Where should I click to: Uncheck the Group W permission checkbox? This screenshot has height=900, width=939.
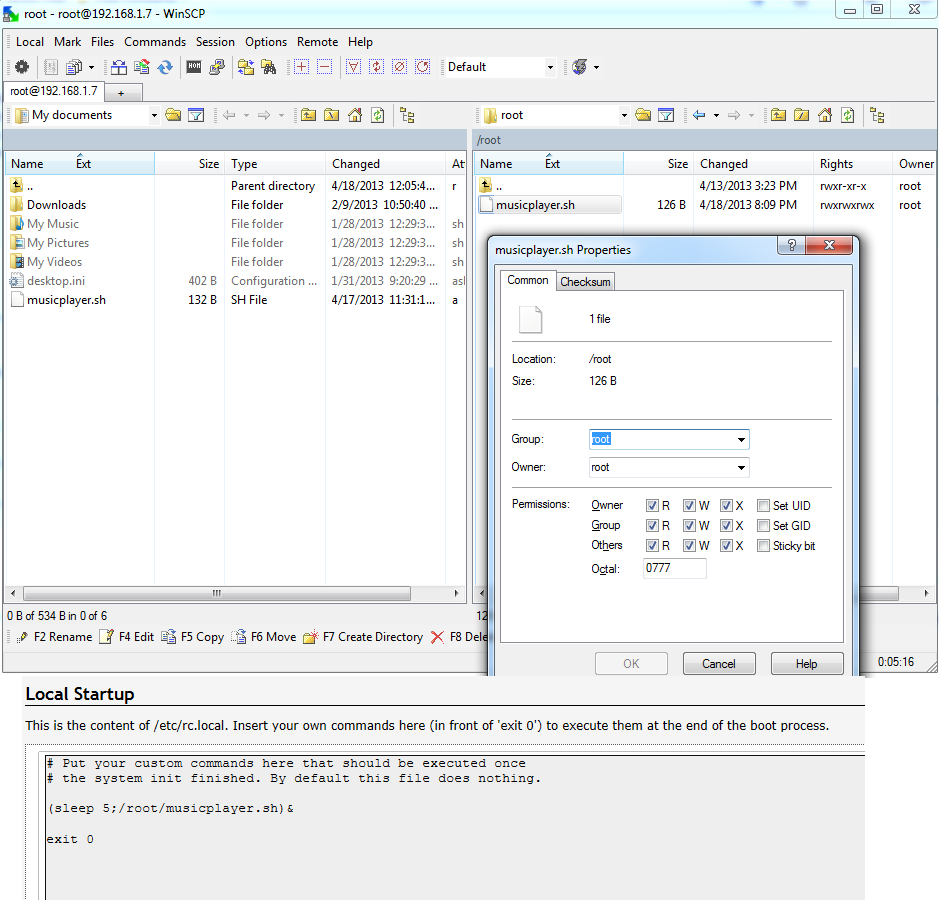pyautogui.click(x=689, y=526)
